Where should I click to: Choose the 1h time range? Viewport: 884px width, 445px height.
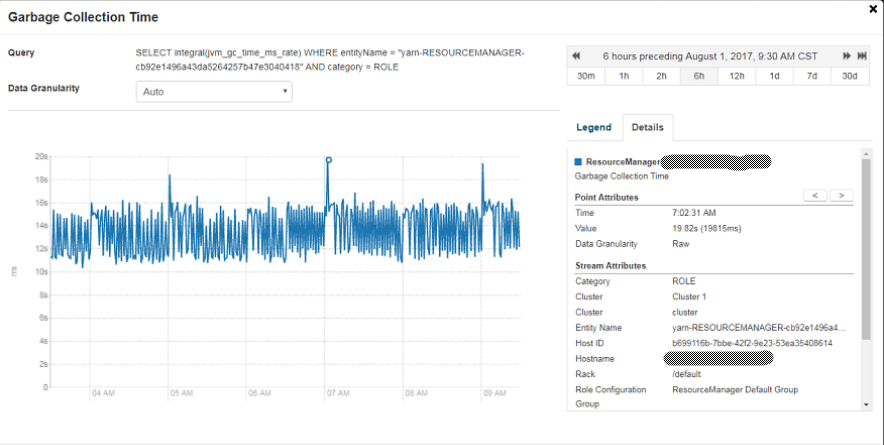click(x=624, y=76)
